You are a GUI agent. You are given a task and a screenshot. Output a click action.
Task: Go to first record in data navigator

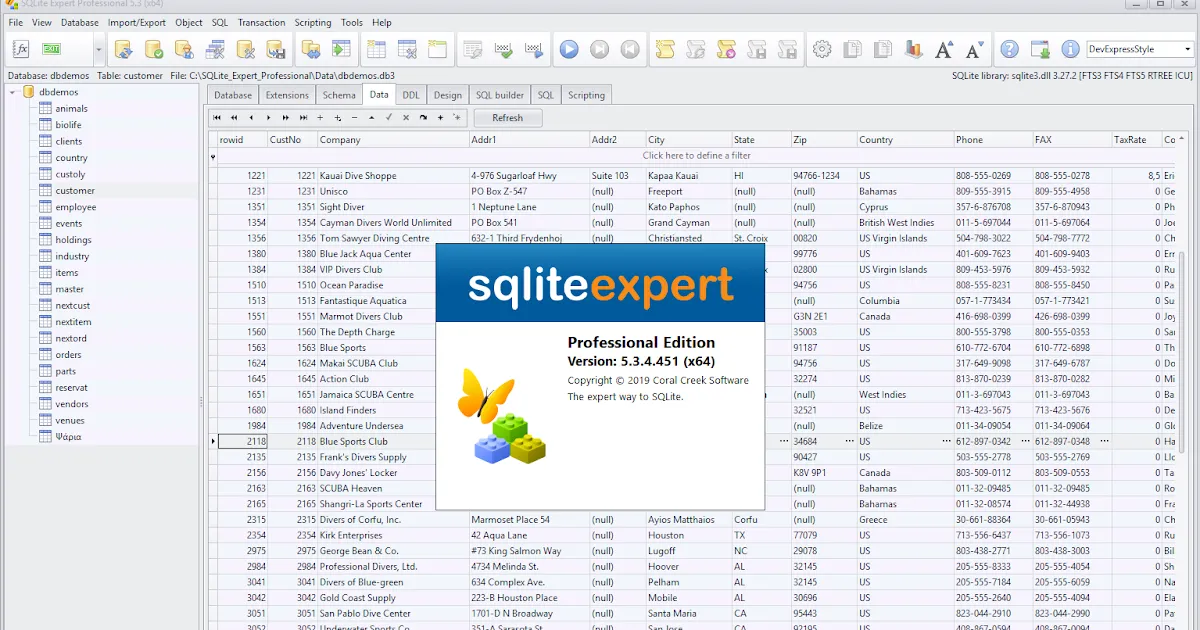pos(217,118)
